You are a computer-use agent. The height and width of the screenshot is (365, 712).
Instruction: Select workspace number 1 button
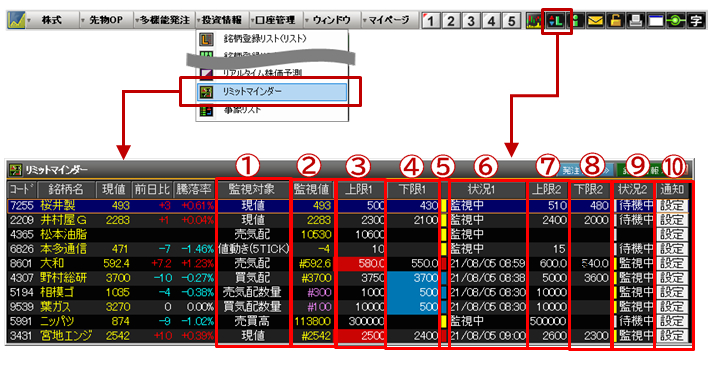click(430, 21)
